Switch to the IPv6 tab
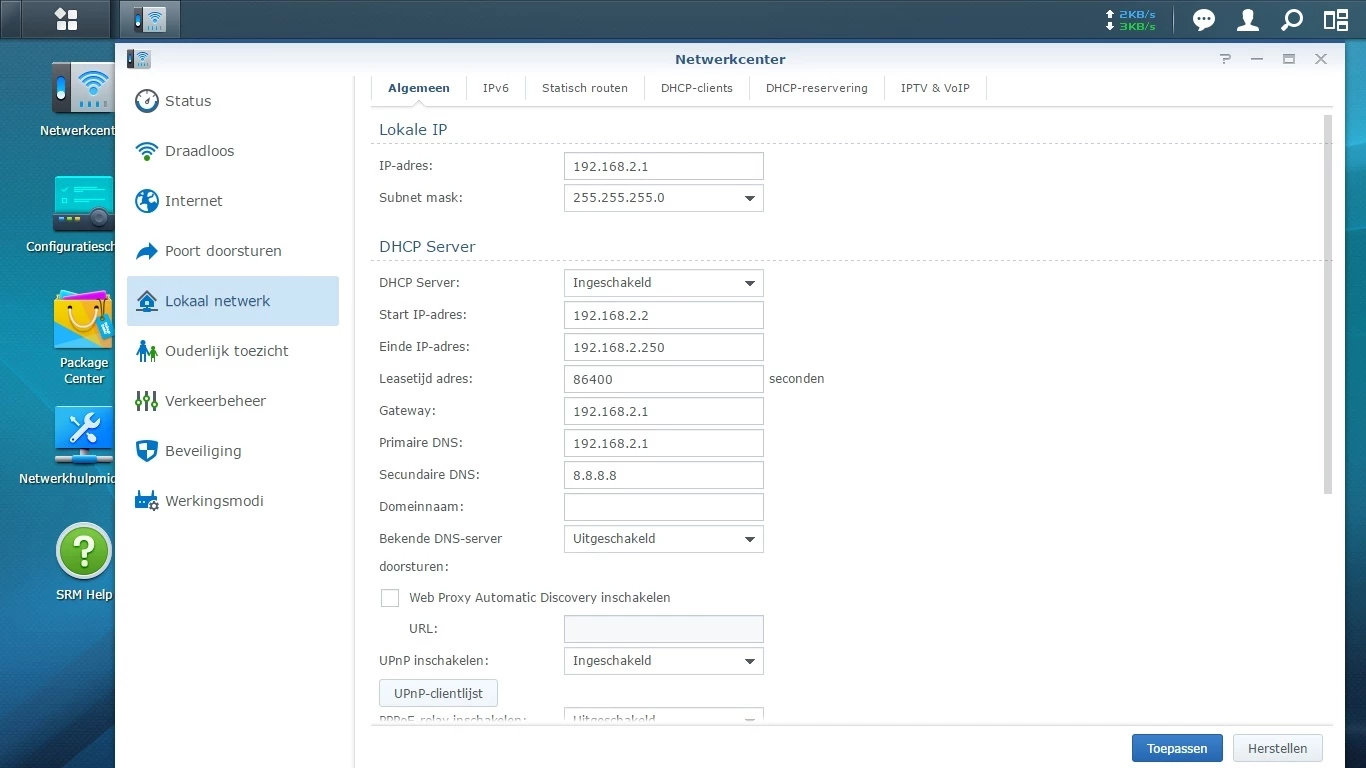Image resolution: width=1366 pixels, height=768 pixels. (x=496, y=88)
